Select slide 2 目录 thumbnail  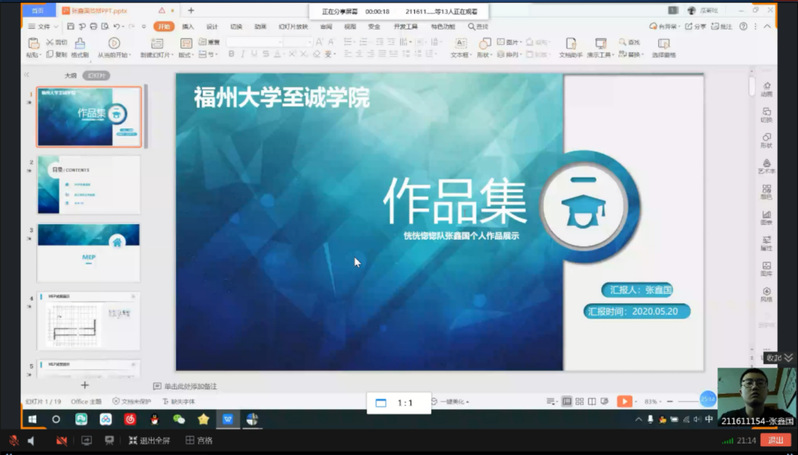point(89,184)
